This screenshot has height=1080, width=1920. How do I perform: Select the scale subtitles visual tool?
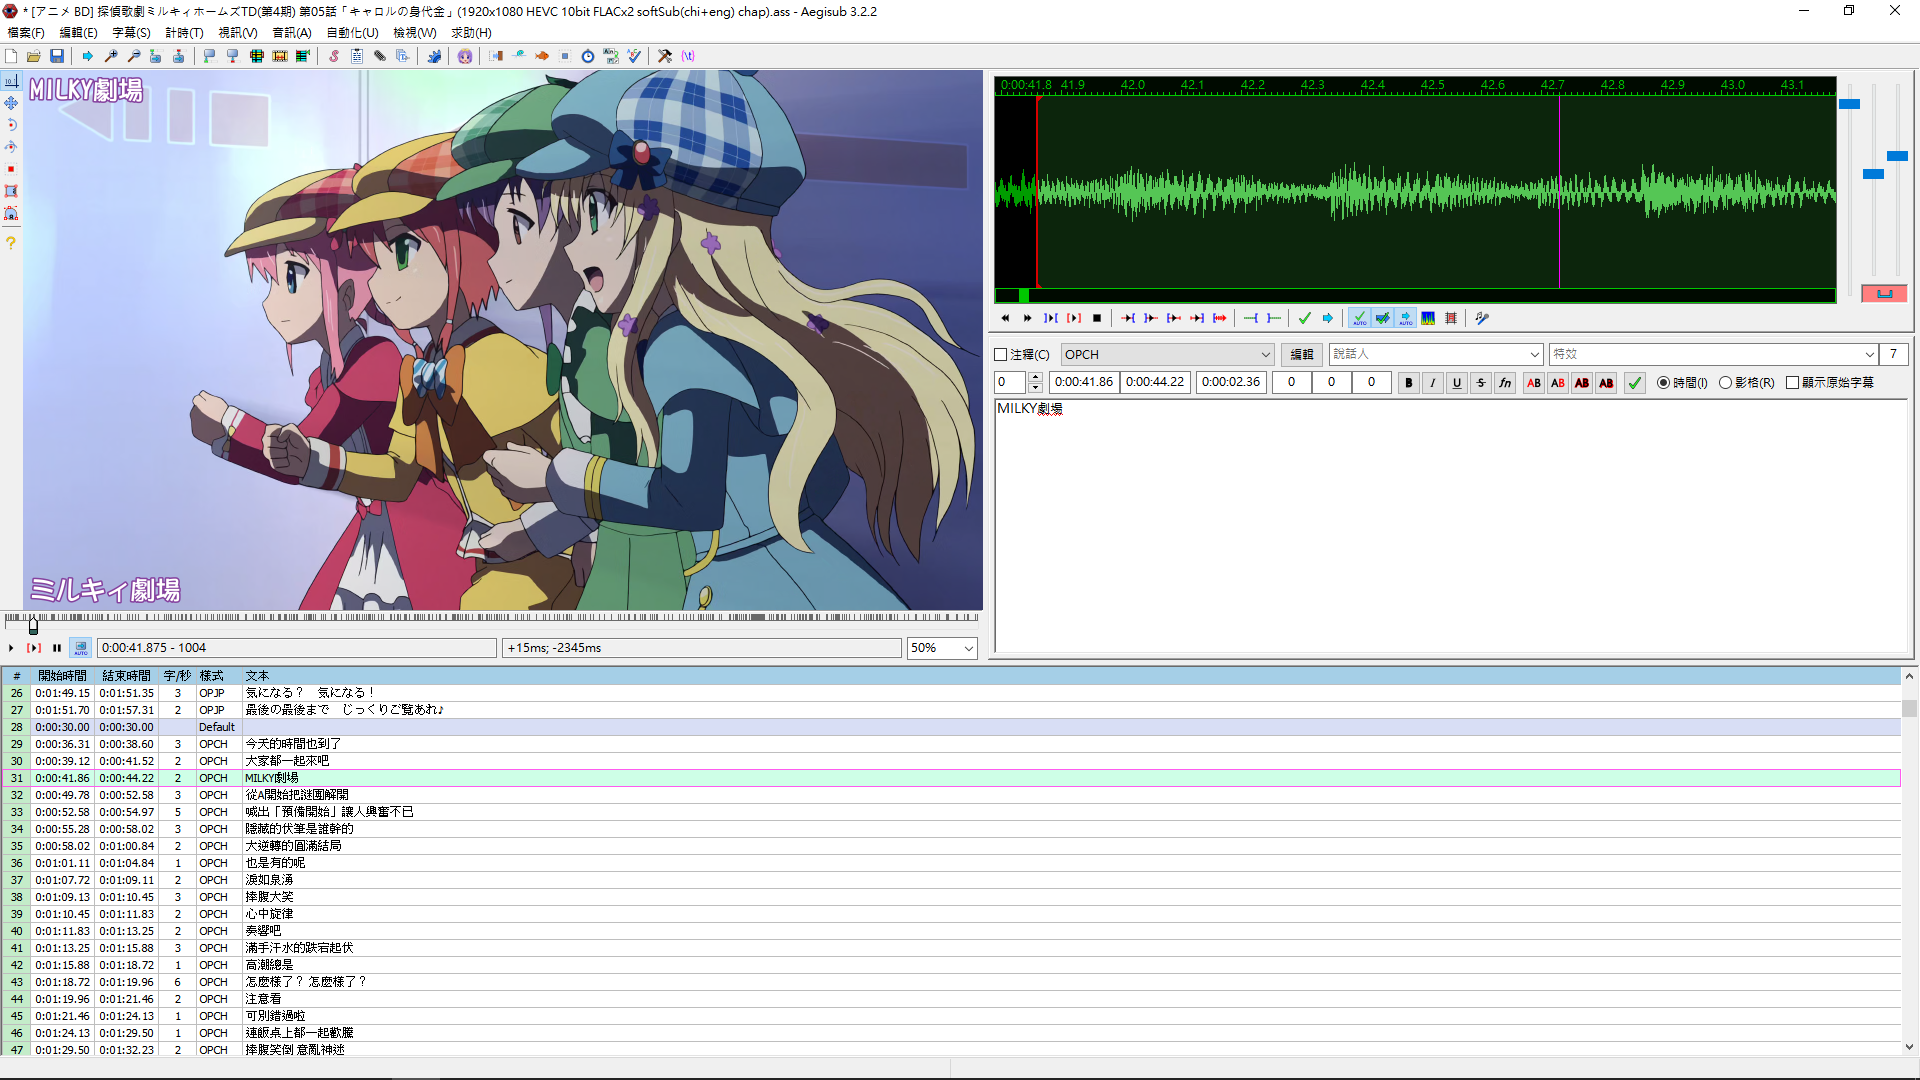point(11,169)
